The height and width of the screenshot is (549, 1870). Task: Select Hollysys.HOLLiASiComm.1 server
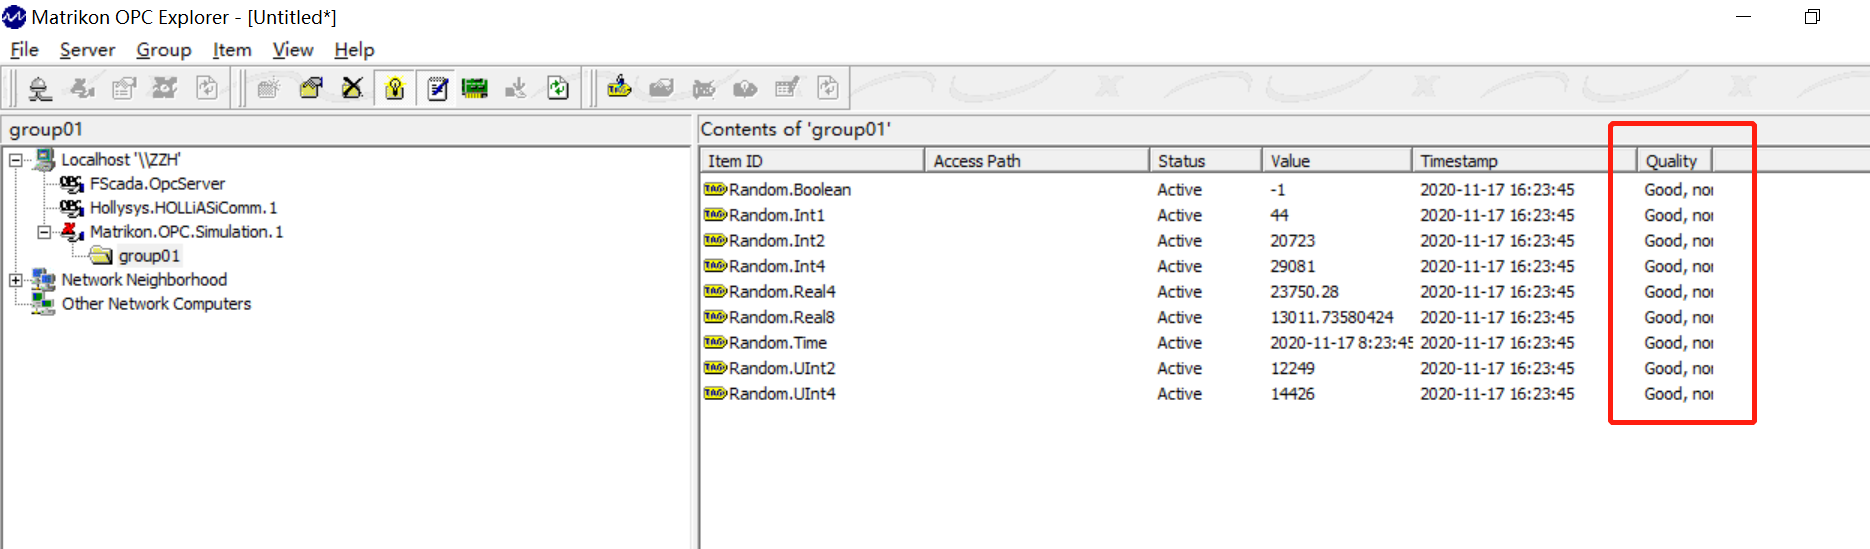(x=183, y=208)
